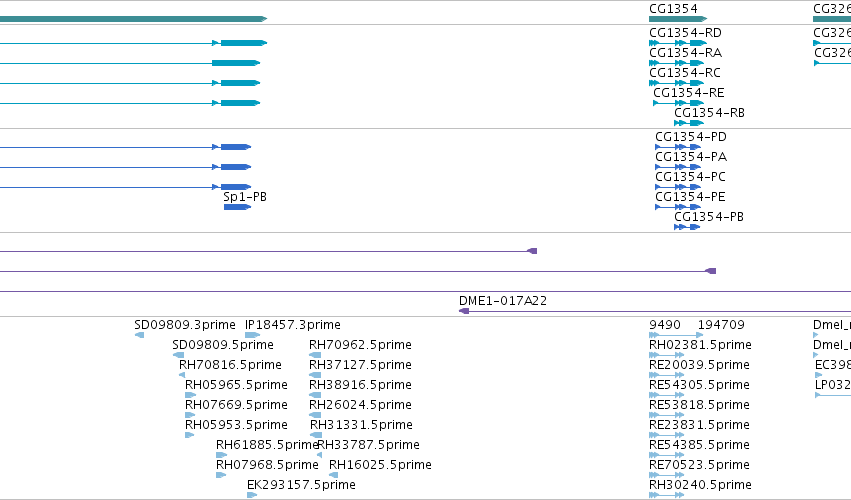Select the CG1354 gene label
The width and height of the screenshot is (851, 500).
coord(673,9)
